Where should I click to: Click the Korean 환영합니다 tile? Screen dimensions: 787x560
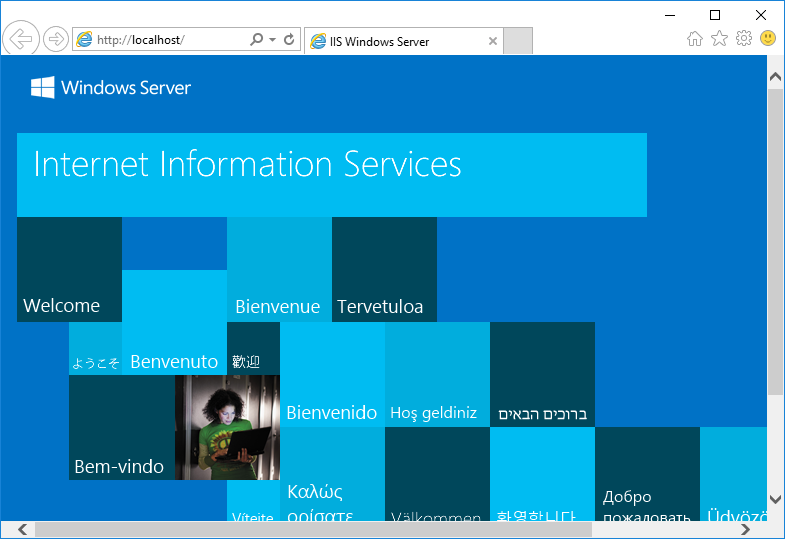543,474
